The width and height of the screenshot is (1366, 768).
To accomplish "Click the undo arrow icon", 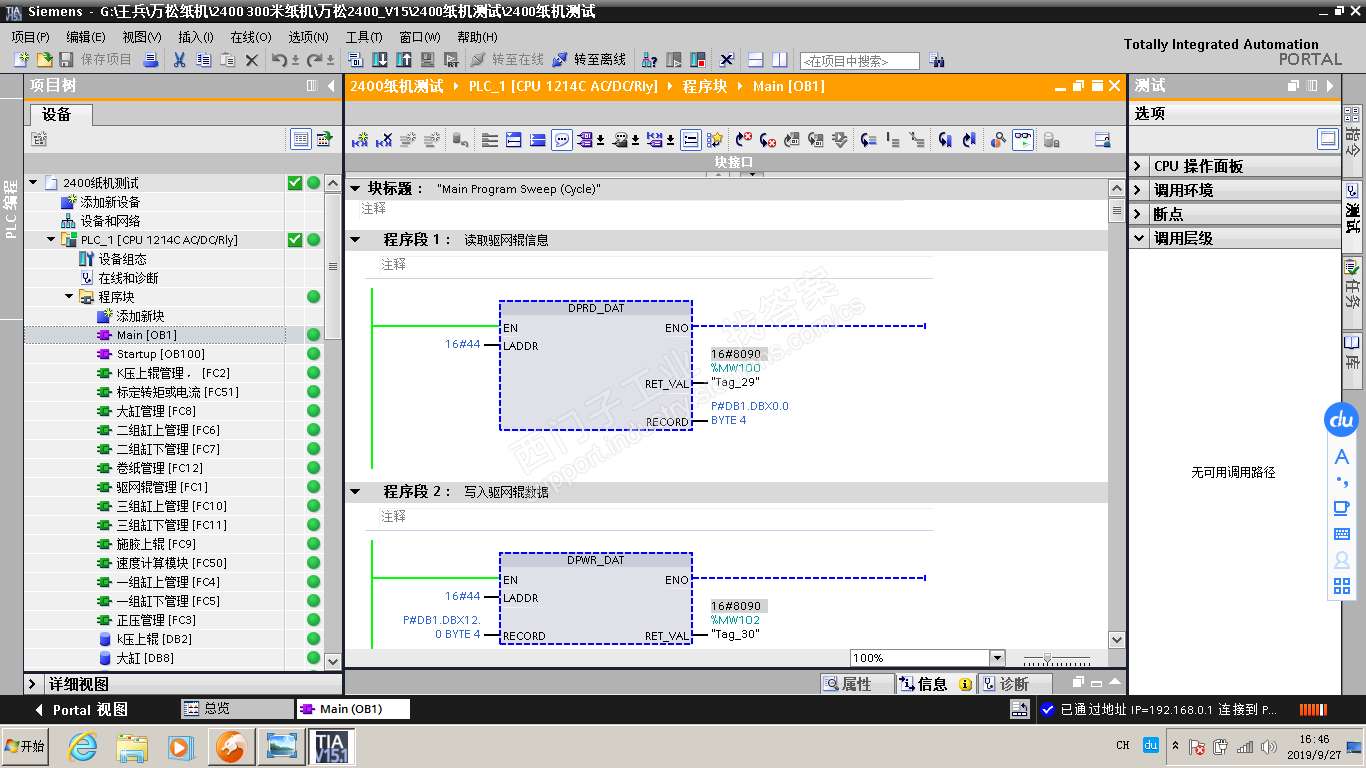I will [x=279, y=60].
